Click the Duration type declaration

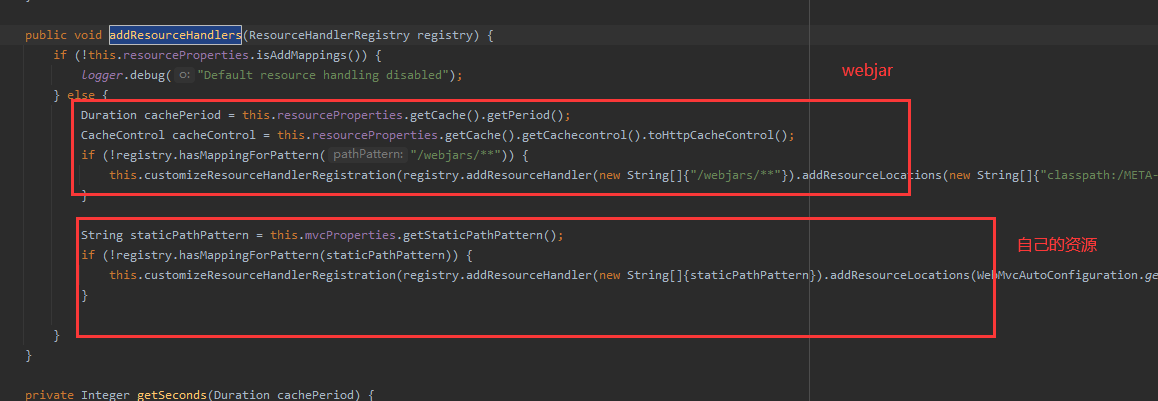pyautogui.click(x=109, y=115)
